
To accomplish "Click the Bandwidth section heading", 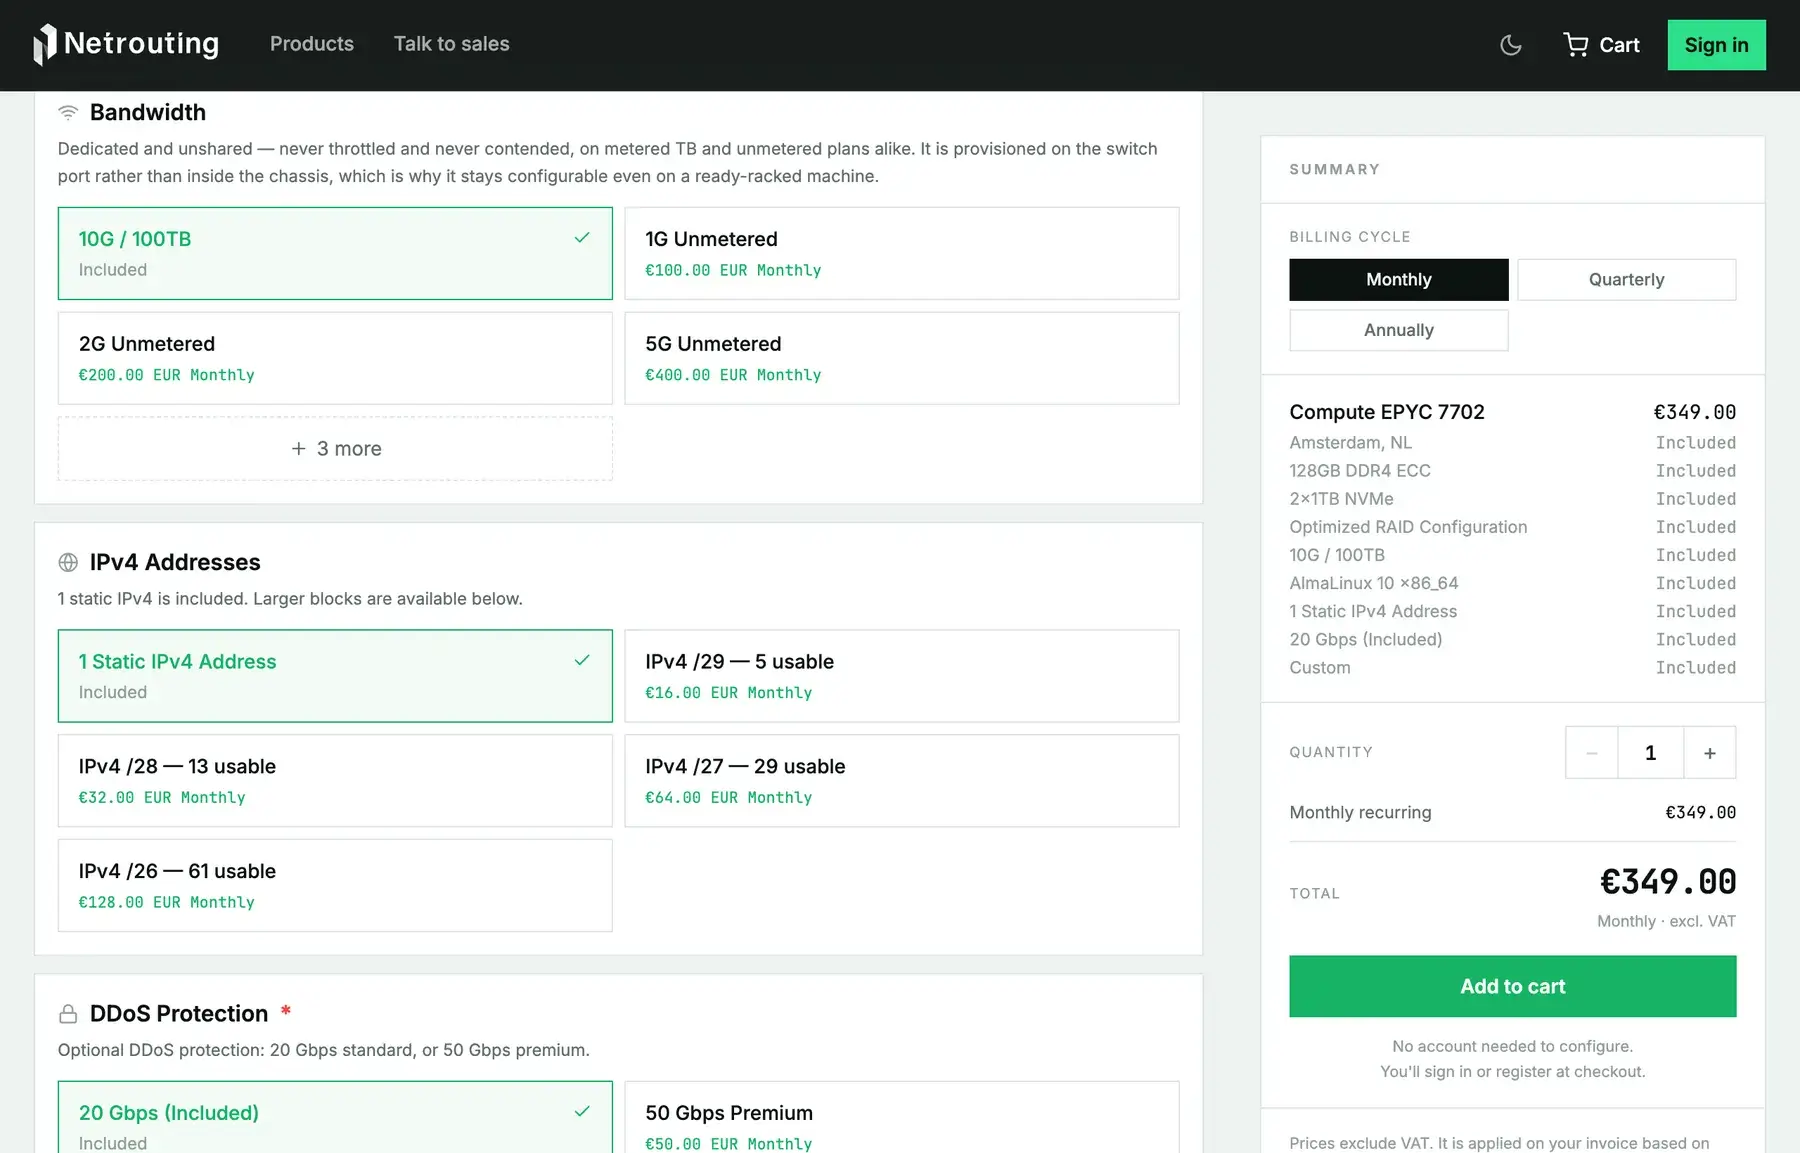I will [x=148, y=113].
